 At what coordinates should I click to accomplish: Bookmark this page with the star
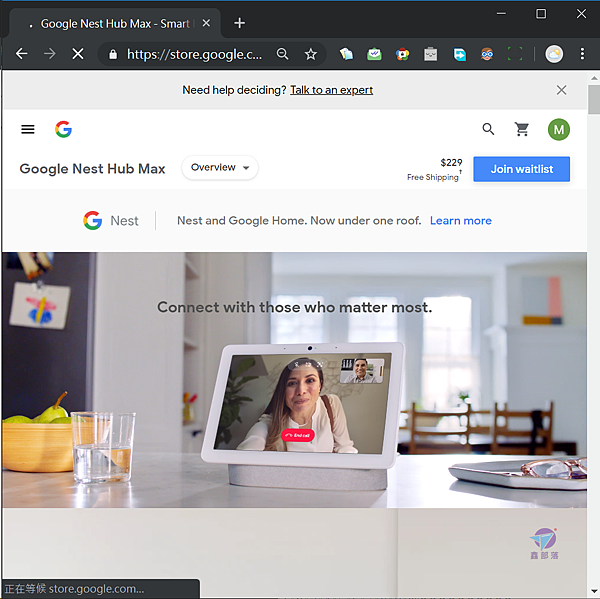click(x=310, y=54)
